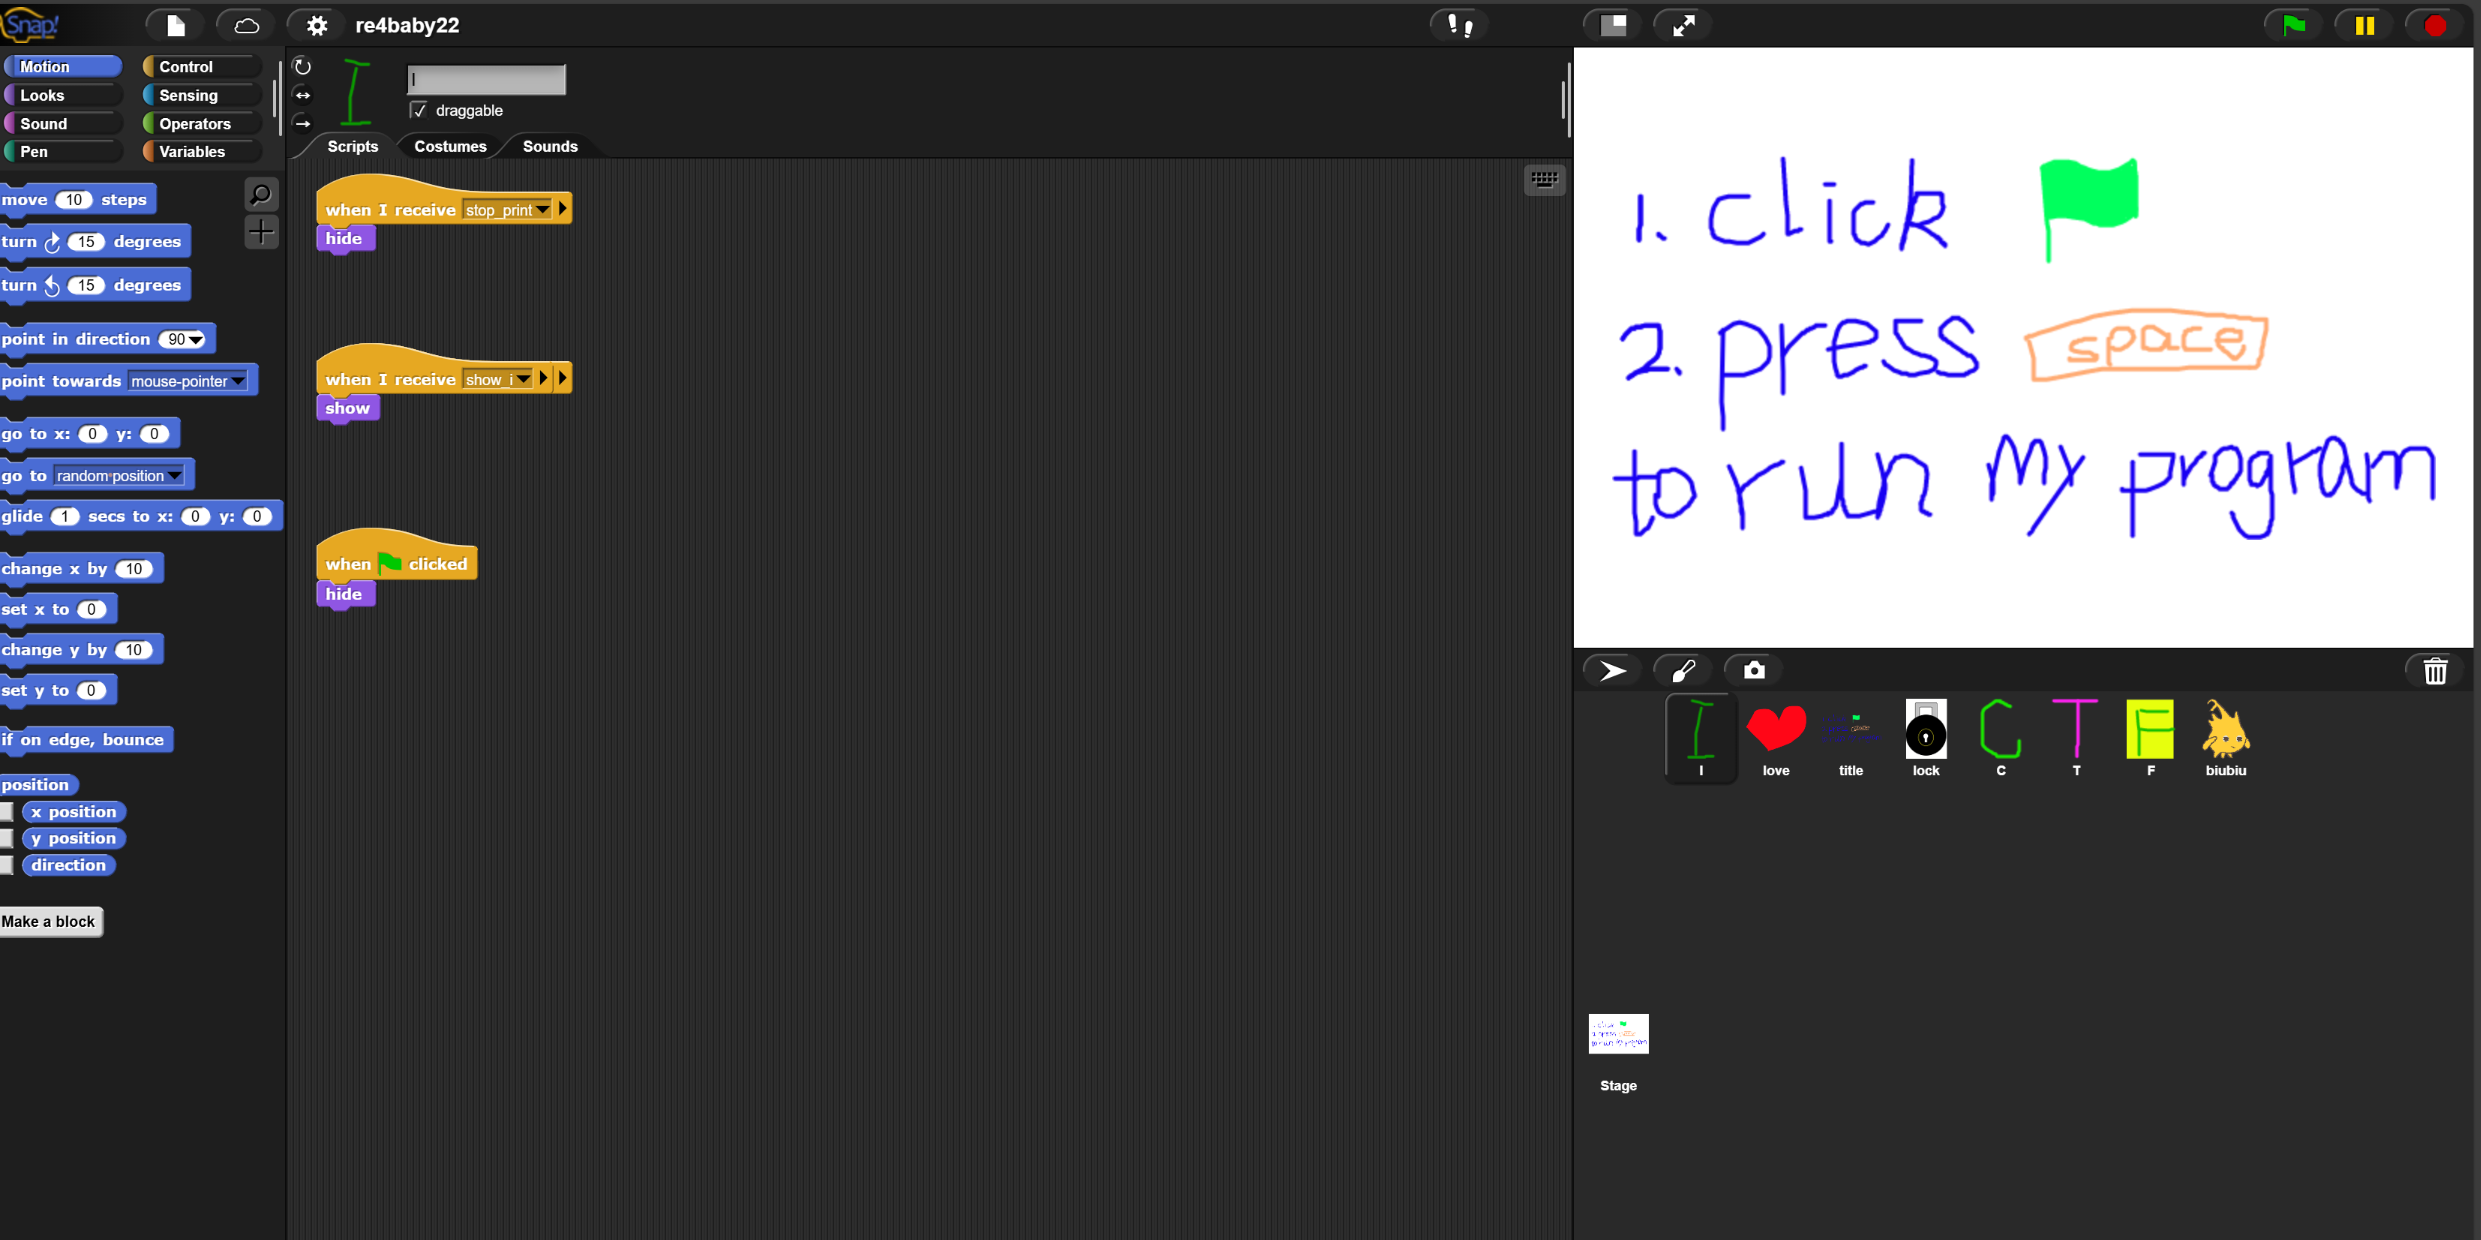Expand arrow on stop_print receive block
Viewport: 2481px width, 1240px height.
(563, 209)
